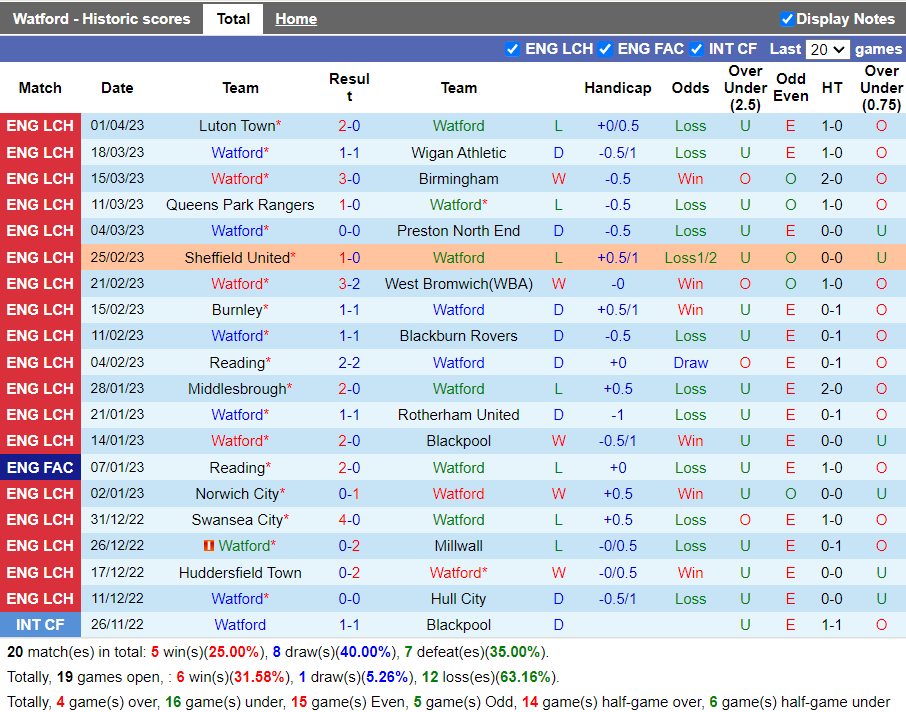Open the Luton Town team link
Viewport: 906px width, 712px height.
click(236, 126)
